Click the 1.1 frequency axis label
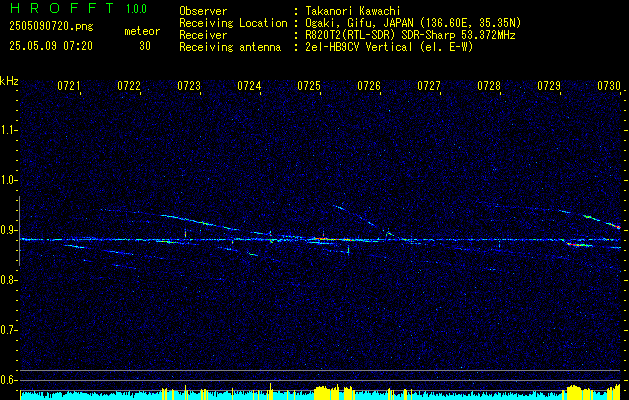This screenshot has height=400, width=629. point(8,130)
